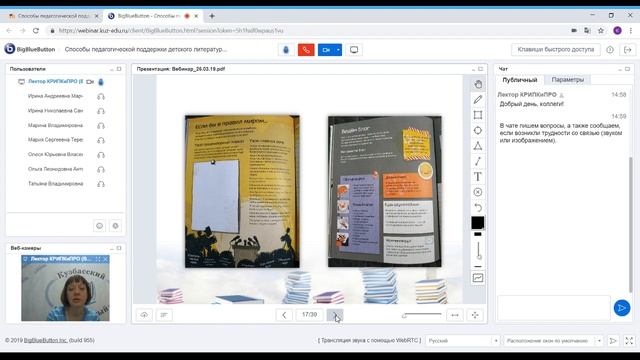Select user Татьяна Владимировна in list
The height and width of the screenshot is (360, 640).
56,184
